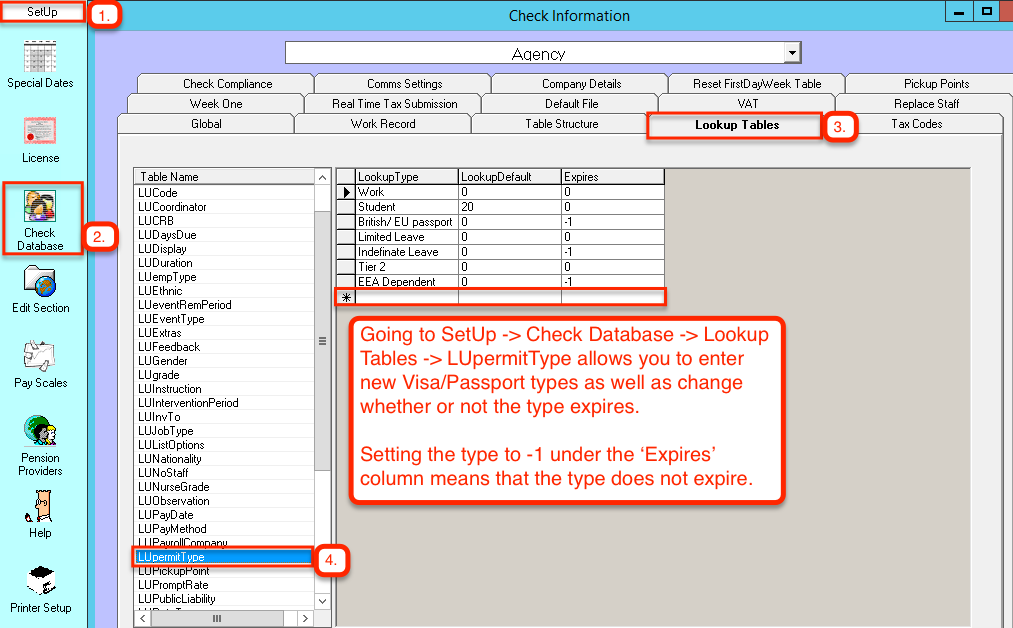Open the Pay Scales icon

coord(40,356)
